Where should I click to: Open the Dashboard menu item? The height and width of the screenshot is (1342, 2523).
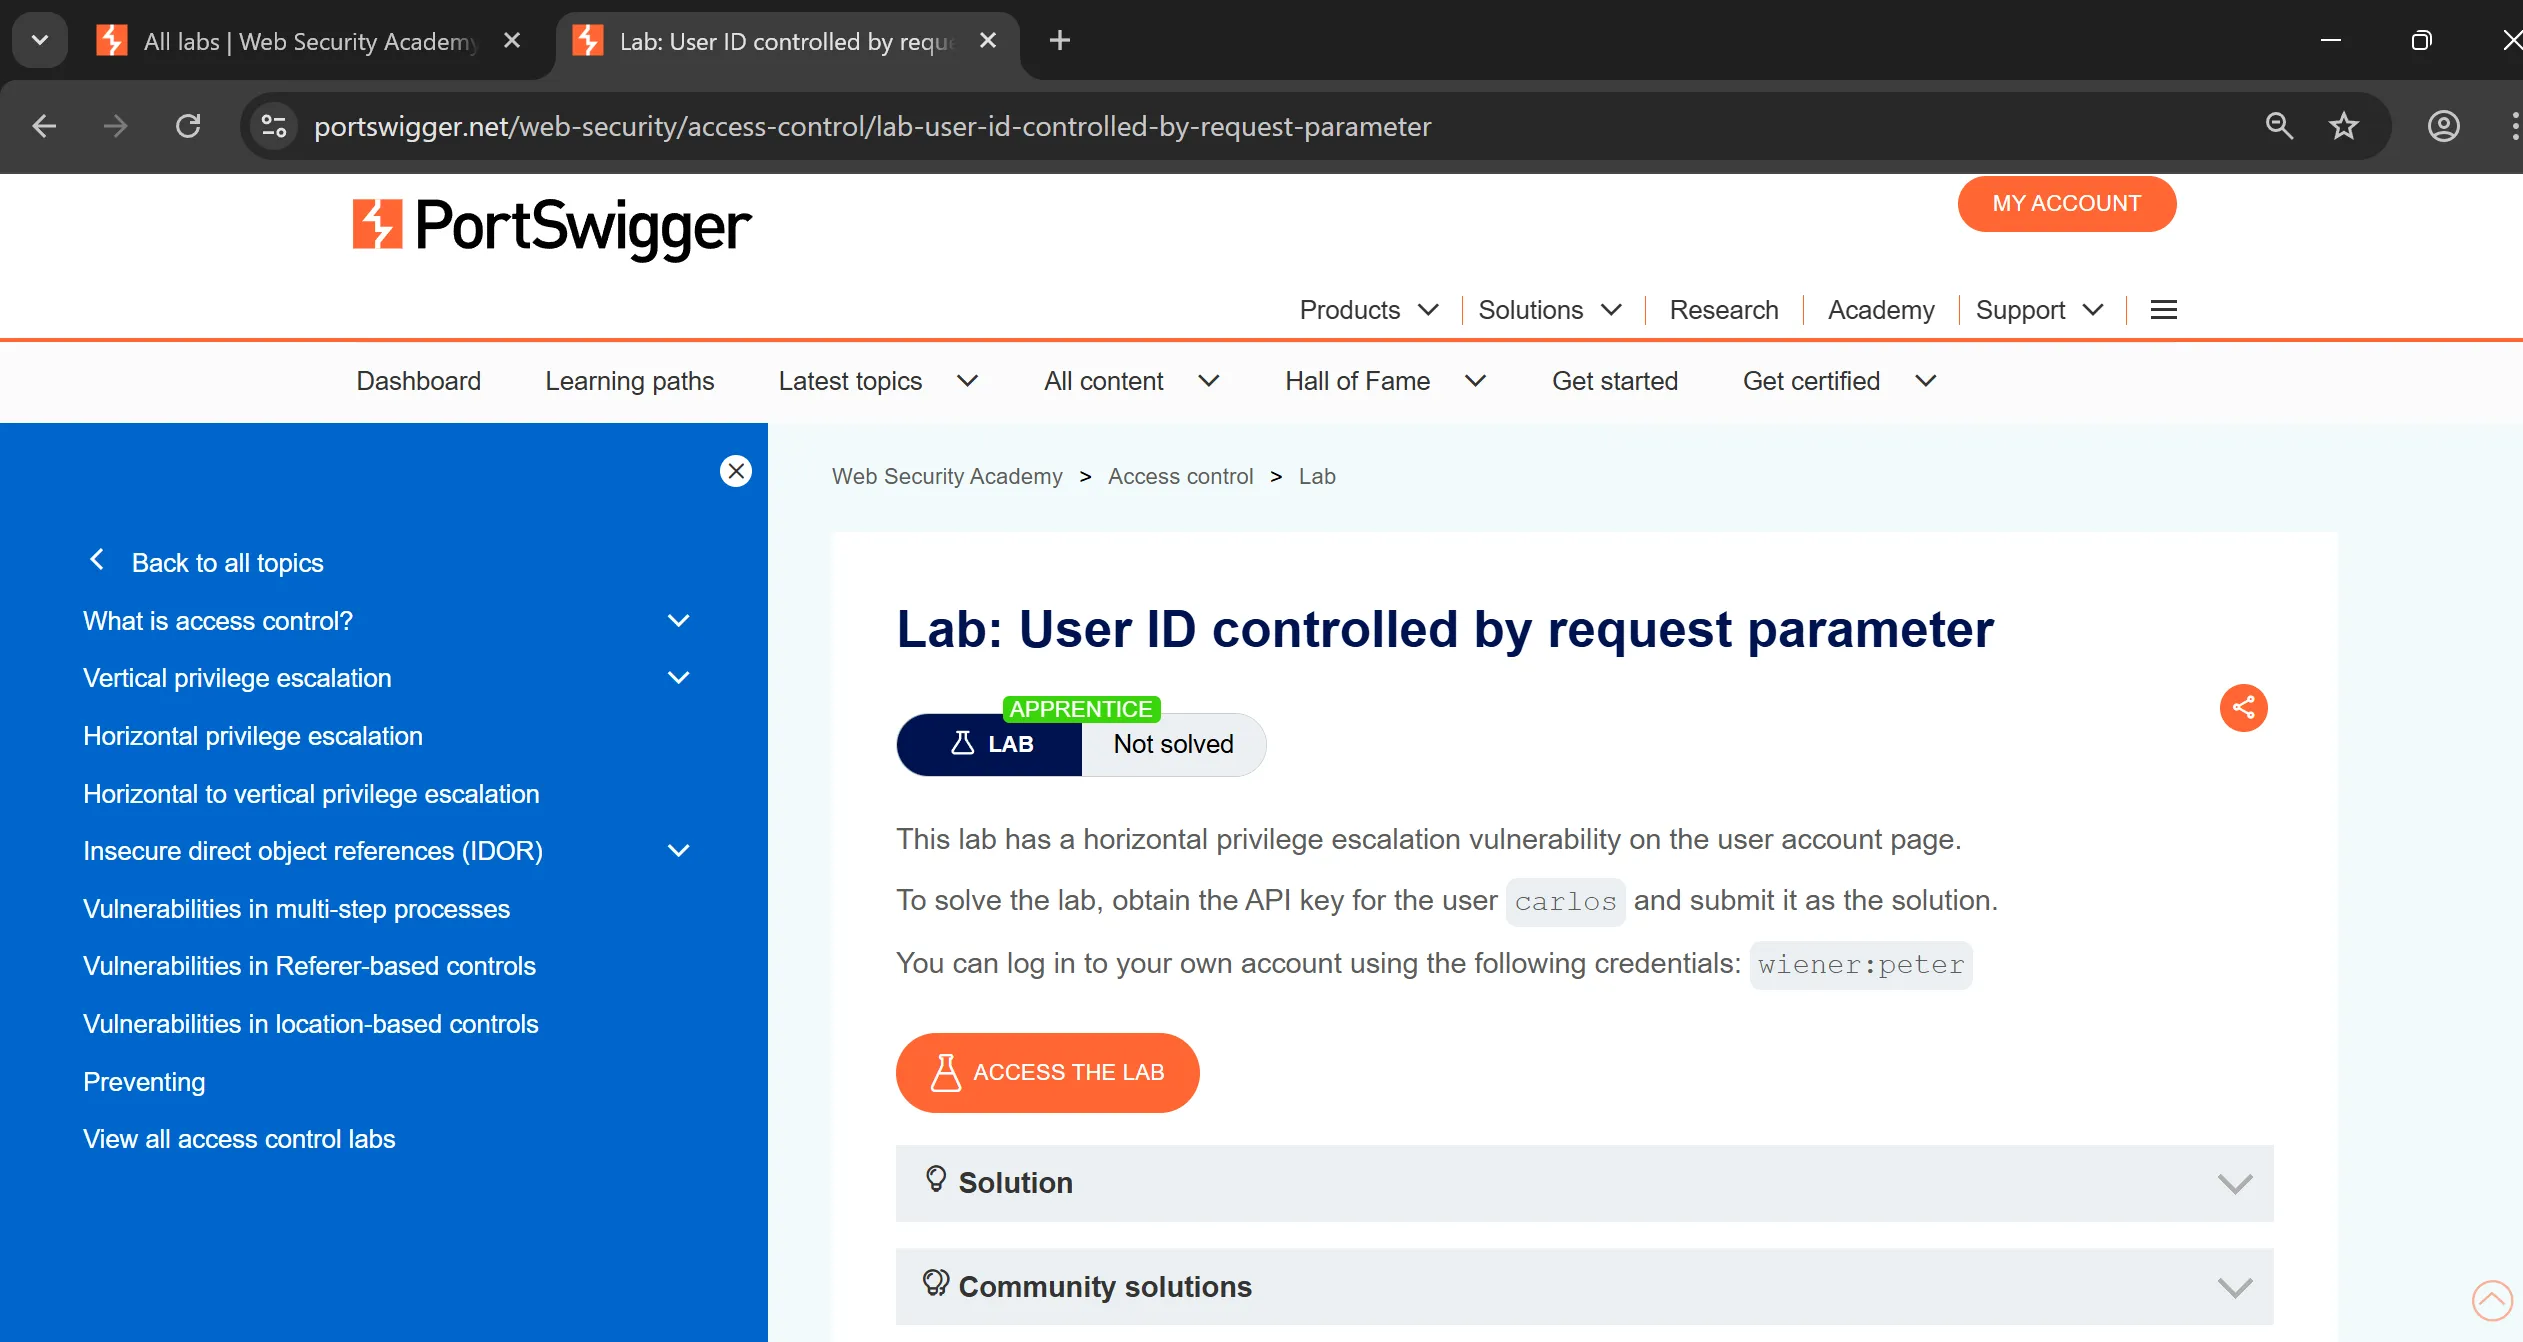tap(418, 381)
